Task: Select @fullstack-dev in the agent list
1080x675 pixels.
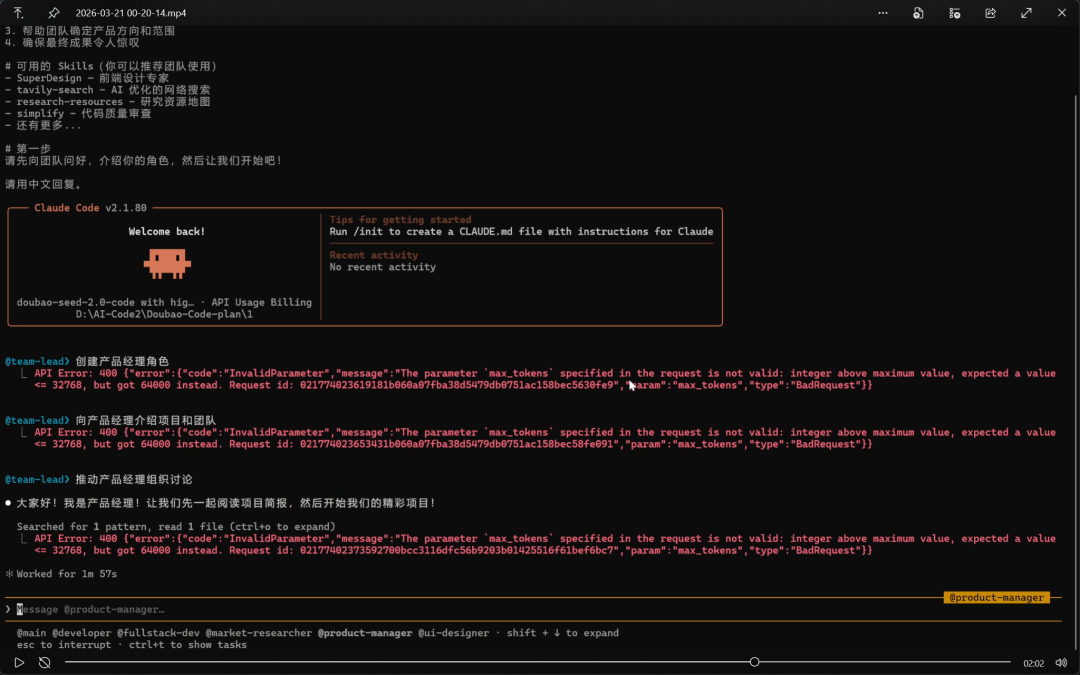Action: [158, 632]
